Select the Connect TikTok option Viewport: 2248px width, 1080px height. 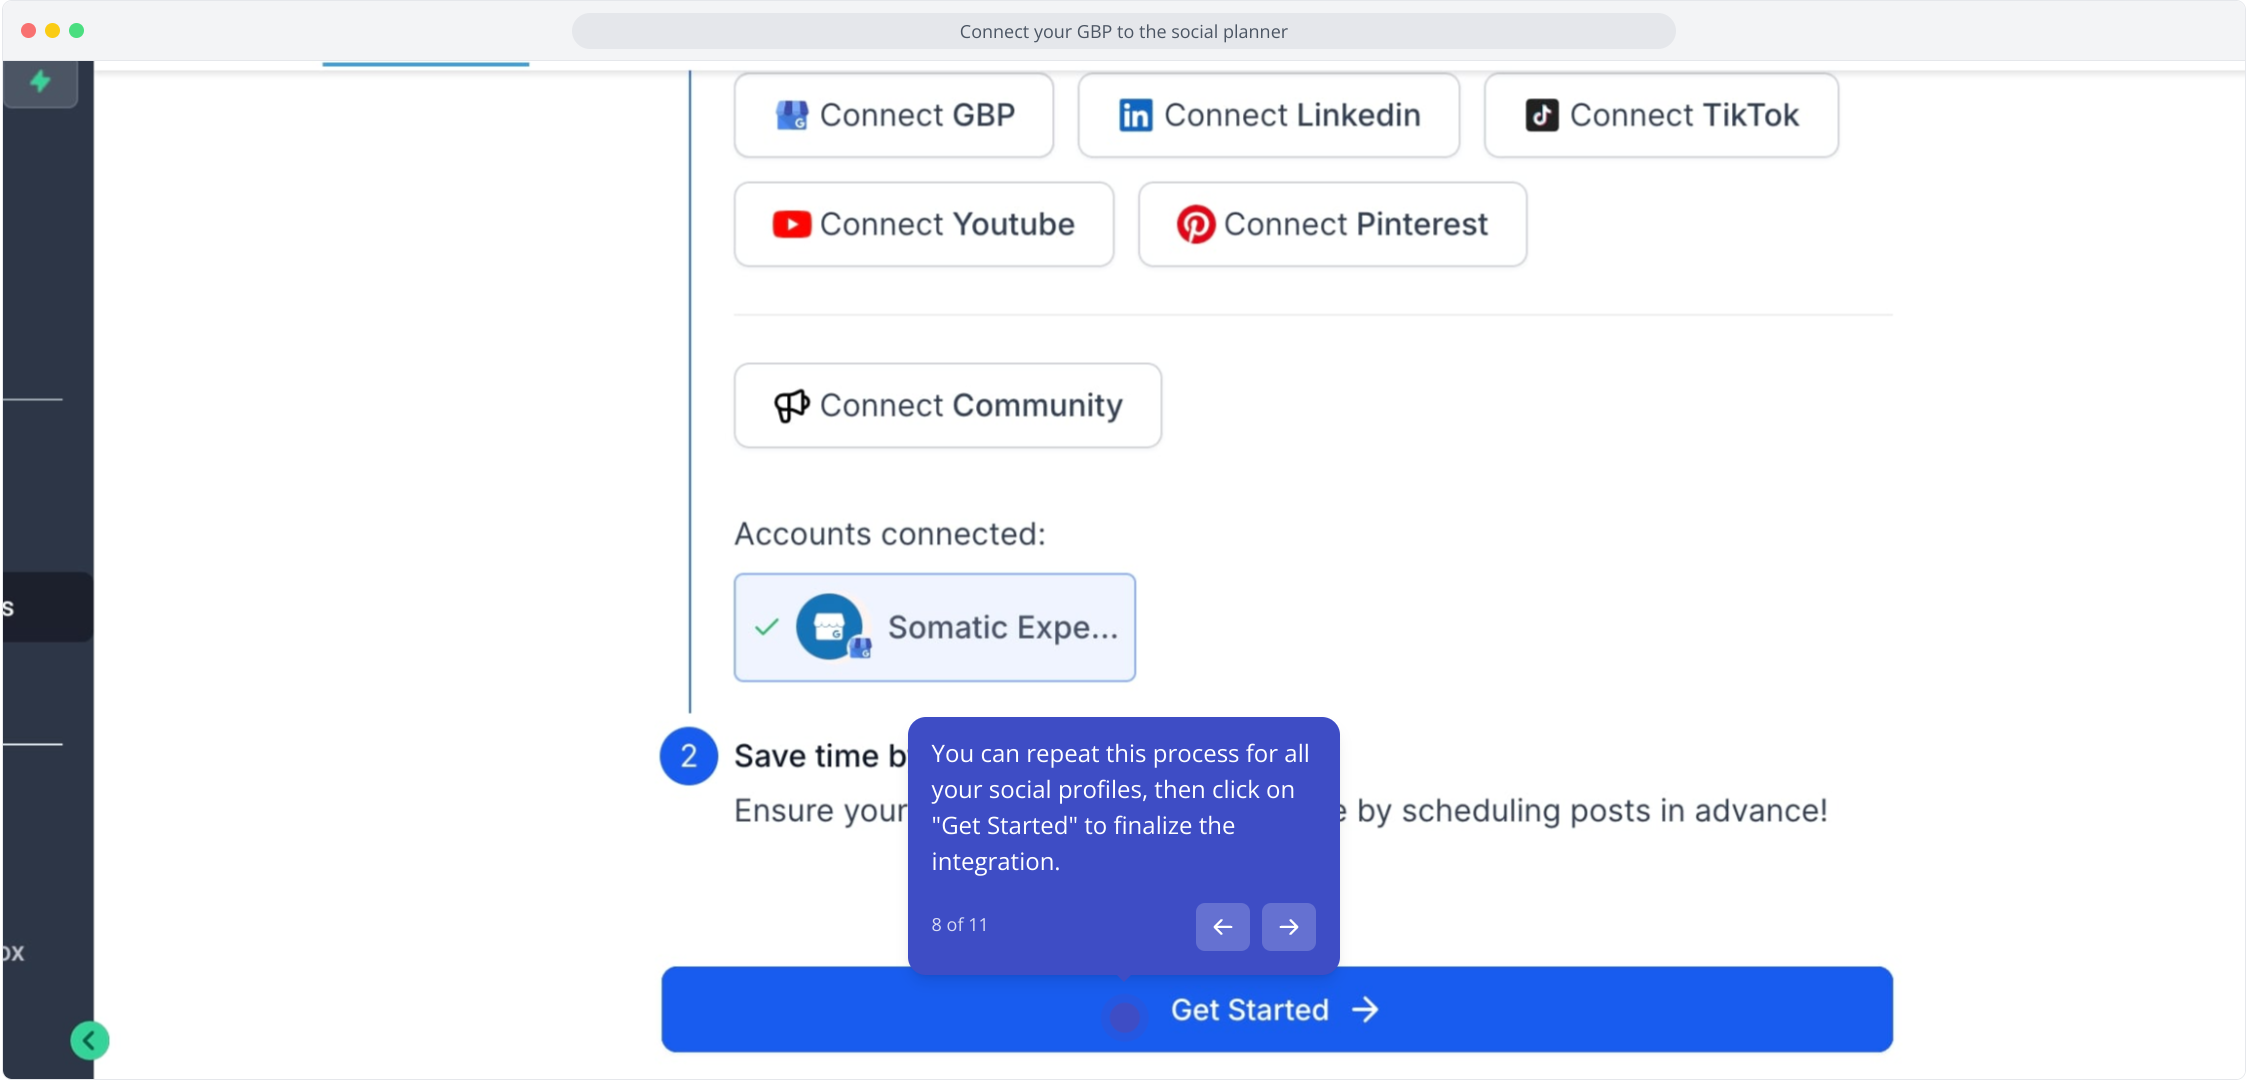[x=1661, y=115]
